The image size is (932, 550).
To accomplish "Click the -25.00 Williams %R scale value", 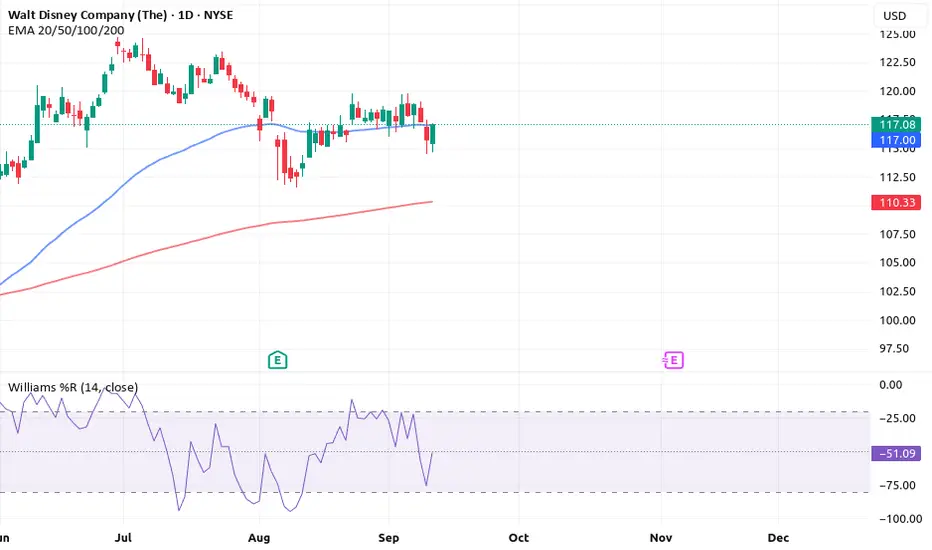I will [898, 419].
